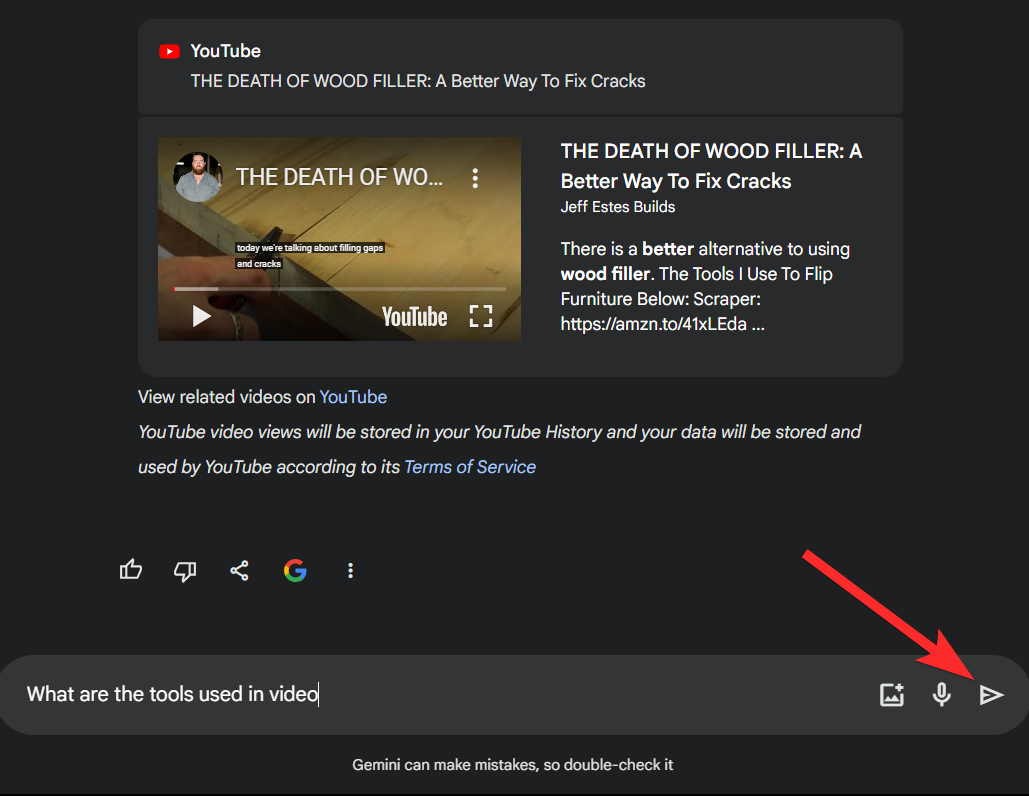Viewport: 1029px width, 796px height.
Task: Click the YouTube extension header icon
Action: pyautogui.click(x=169, y=52)
